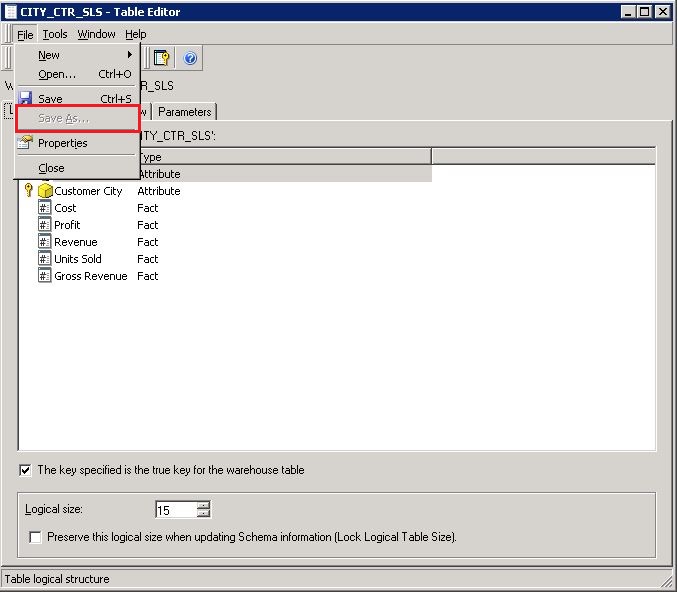Click the Profit fact icon

point(44,225)
